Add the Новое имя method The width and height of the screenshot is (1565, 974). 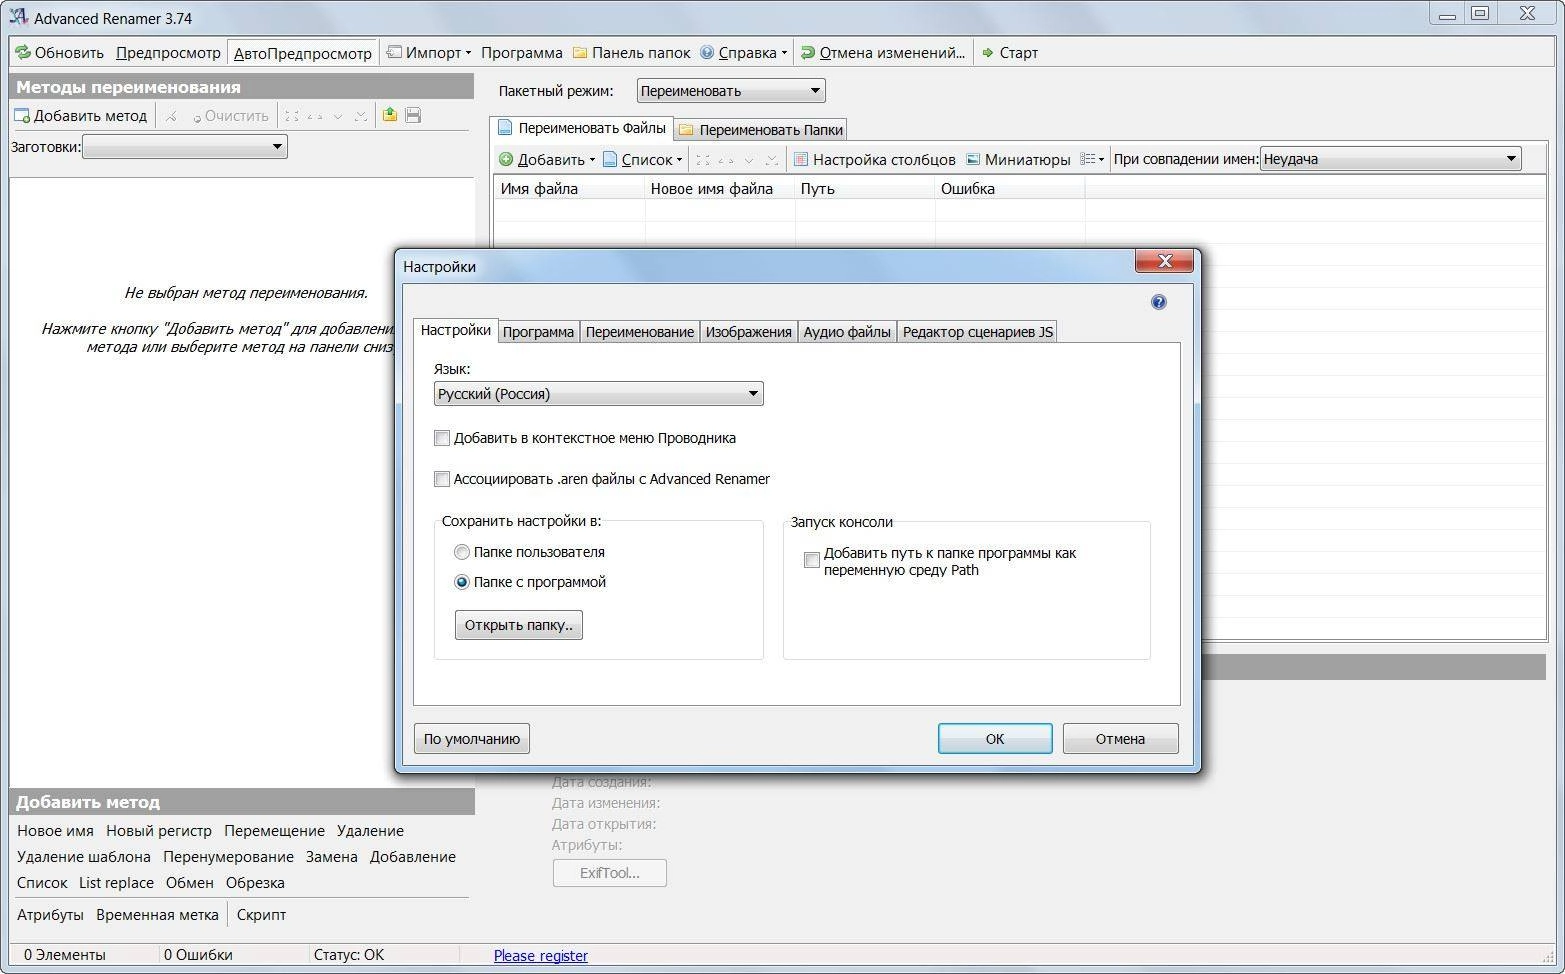(x=55, y=831)
